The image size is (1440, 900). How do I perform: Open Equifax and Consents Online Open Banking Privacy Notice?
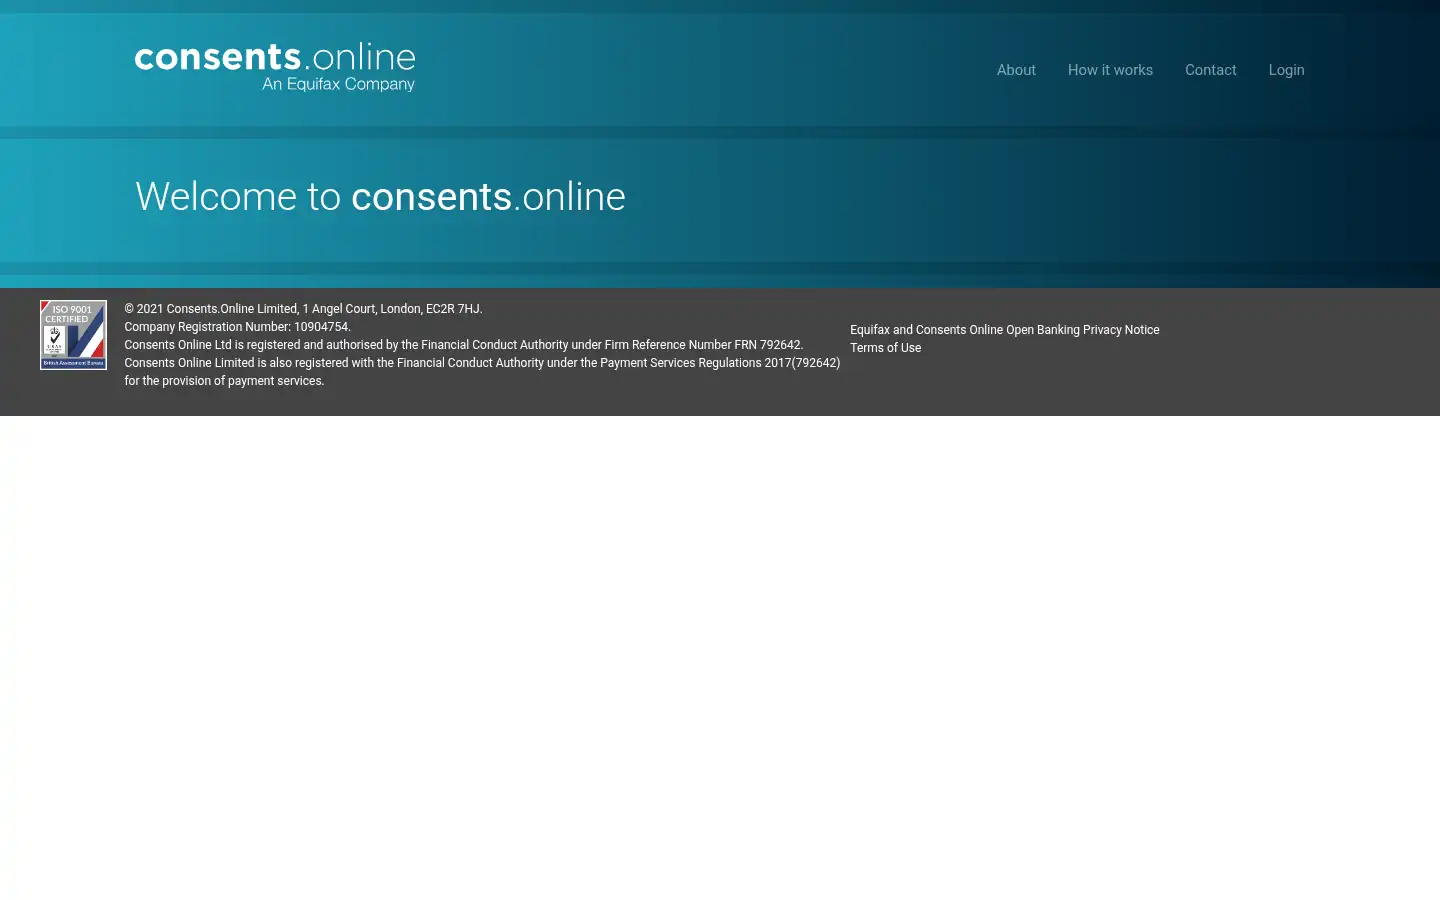tap(1004, 330)
